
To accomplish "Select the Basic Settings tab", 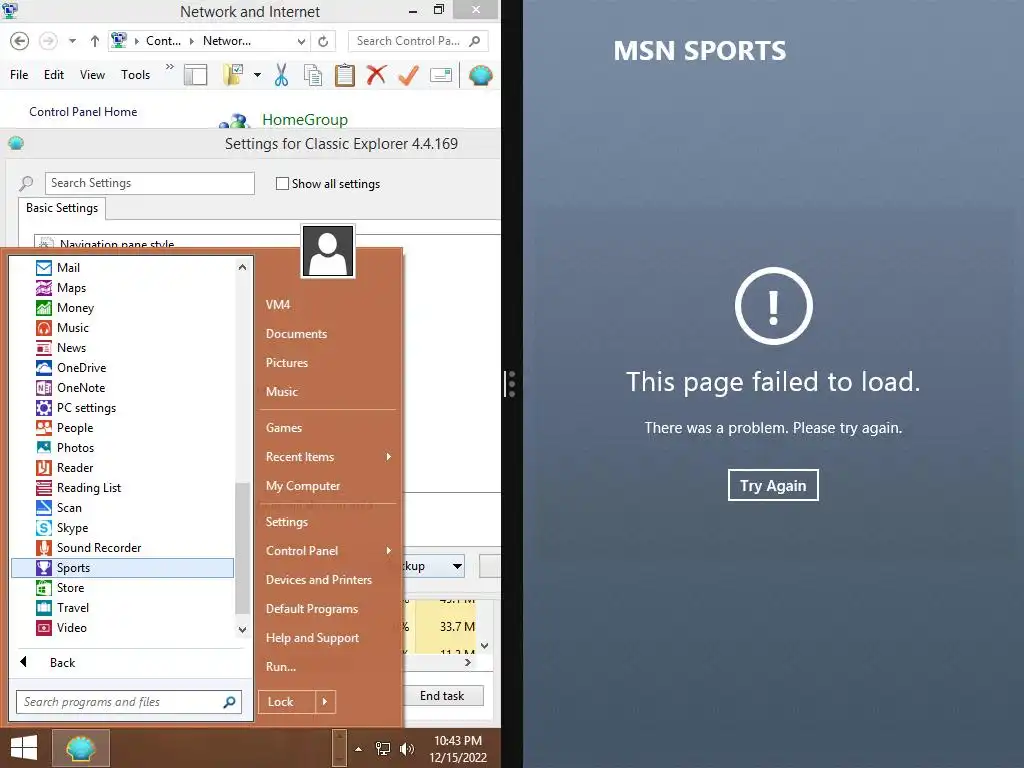I will (62, 208).
